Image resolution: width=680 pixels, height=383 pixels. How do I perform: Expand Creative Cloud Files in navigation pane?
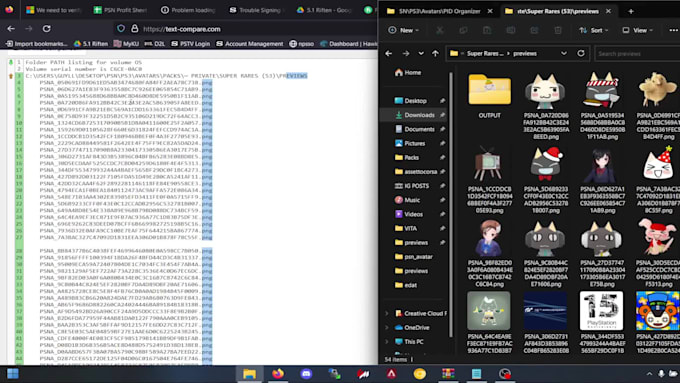[x=387, y=313]
